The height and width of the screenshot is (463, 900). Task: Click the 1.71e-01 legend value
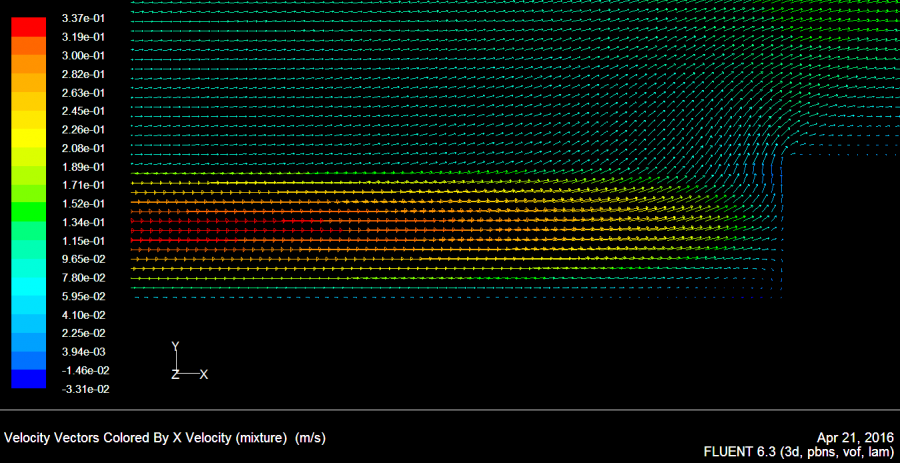[x=83, y=185]
